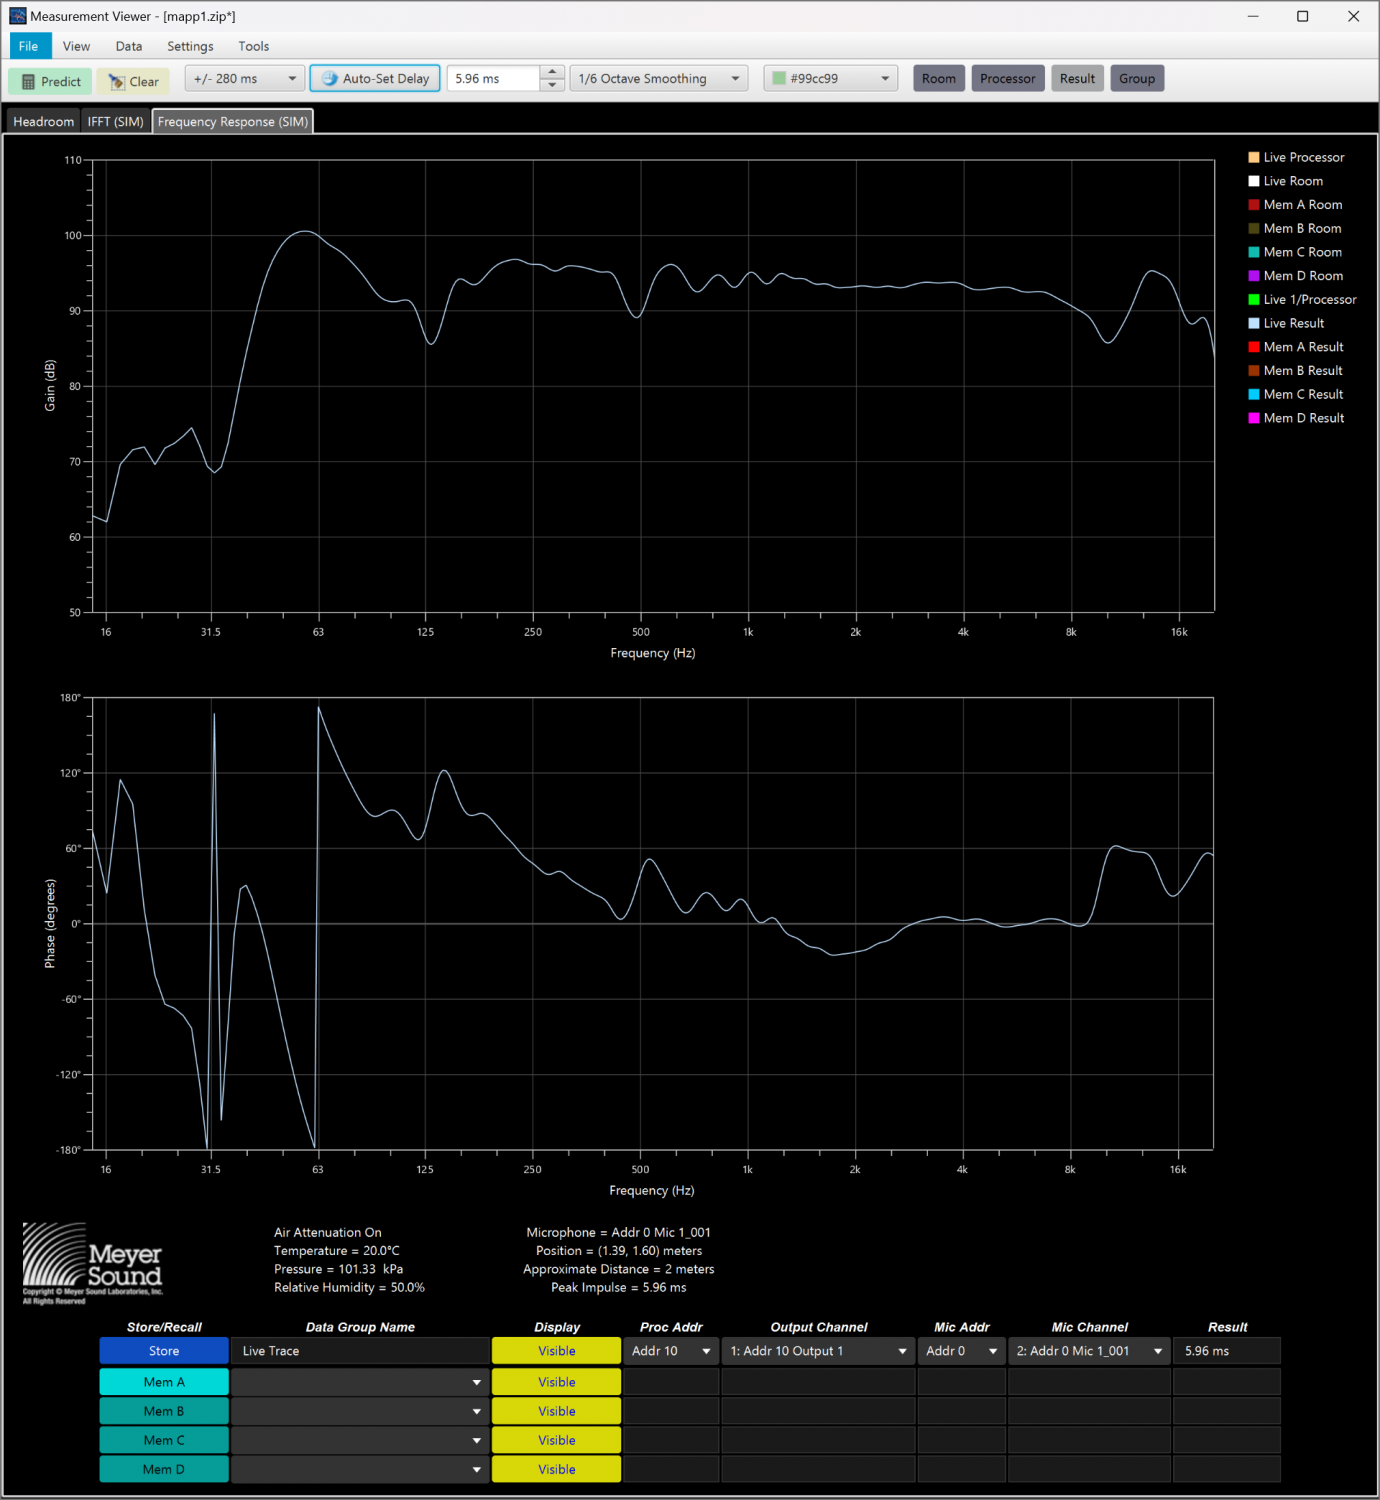Toggle Visible for the Mem D row
Screen dimensions: 1380x1500
tap(556, 1469)
